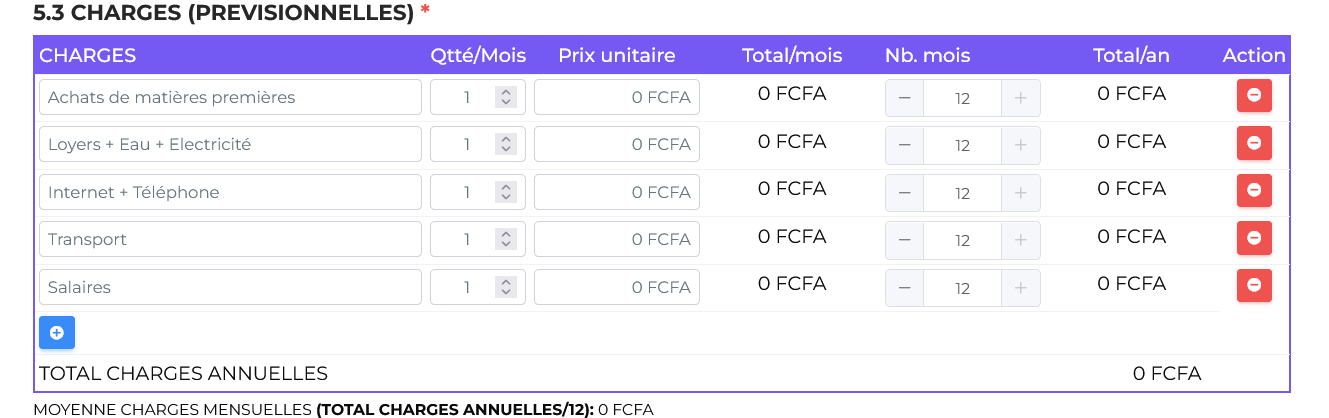Remove the Loyers + Eau + Electricité row

(x=1254, y=143)
